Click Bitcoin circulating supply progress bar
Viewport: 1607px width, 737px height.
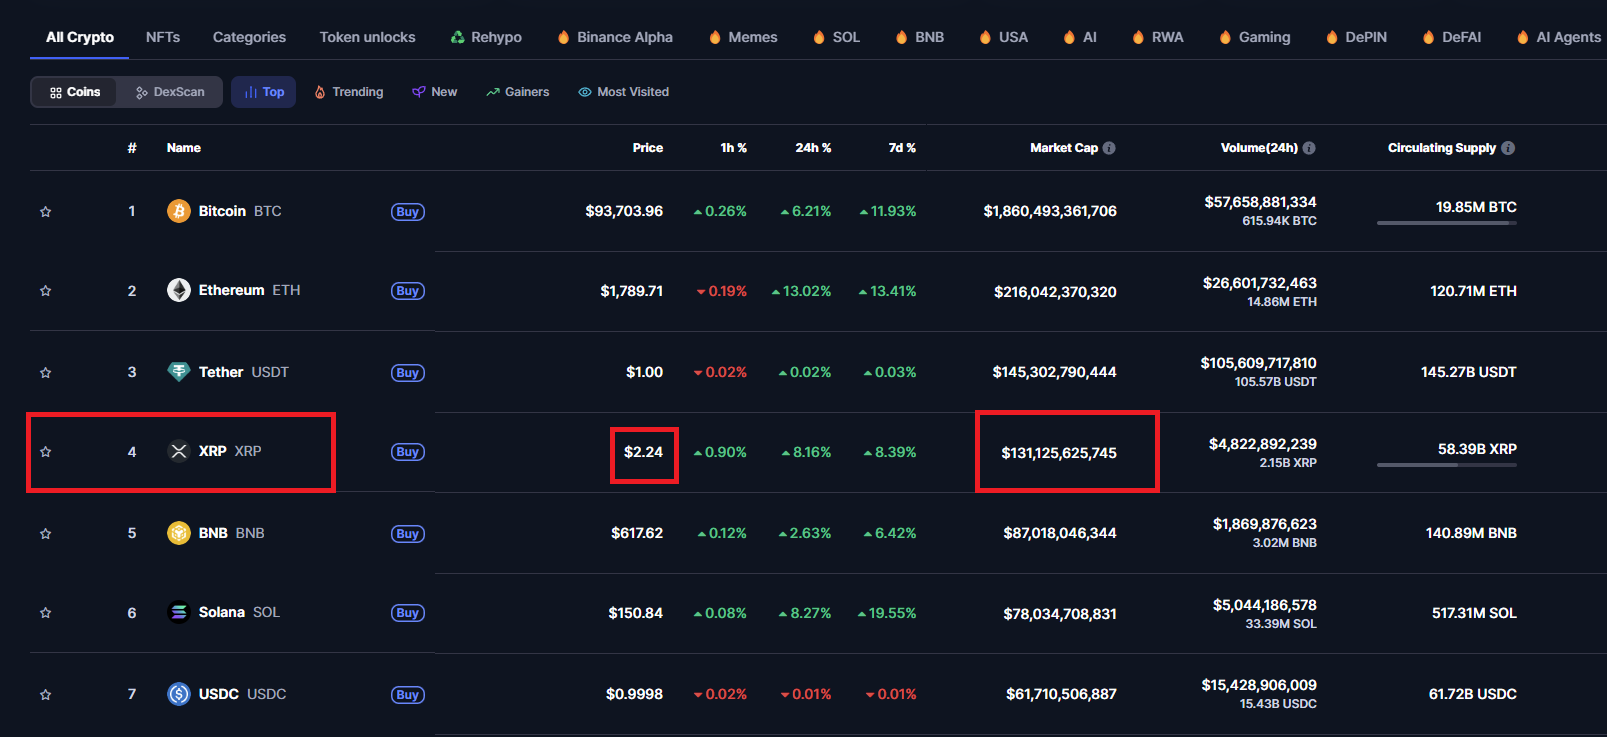coord(1447,223)
